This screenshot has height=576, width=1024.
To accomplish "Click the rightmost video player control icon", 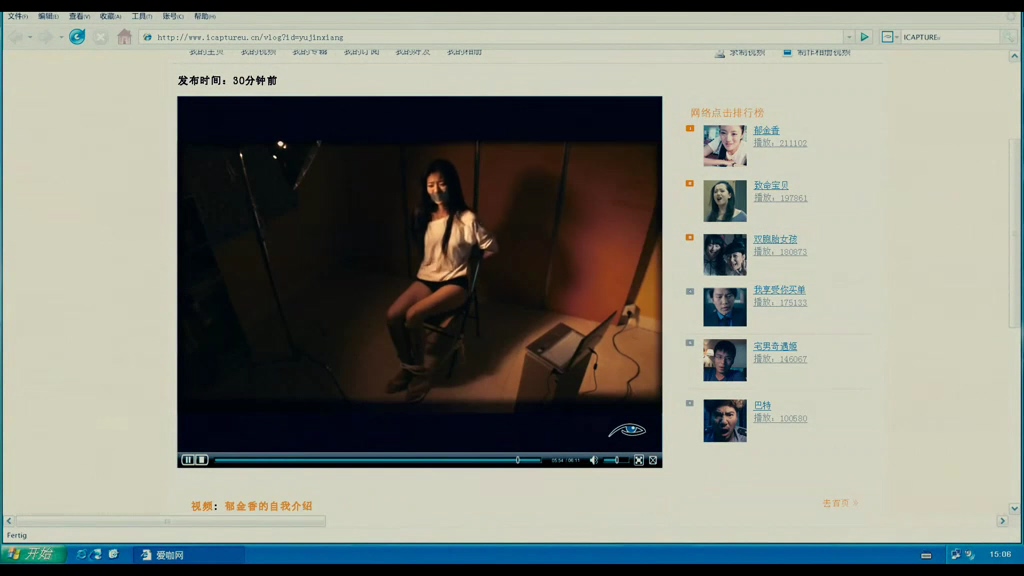I will (653, 460).
